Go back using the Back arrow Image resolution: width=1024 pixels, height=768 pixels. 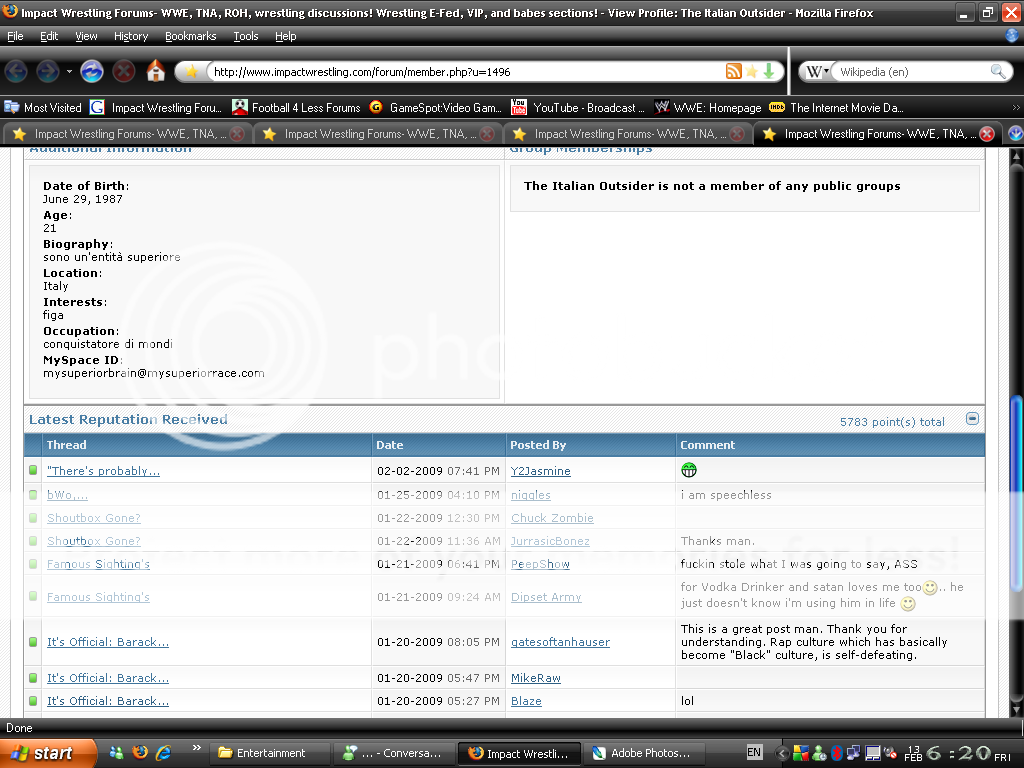click(16, 72)
